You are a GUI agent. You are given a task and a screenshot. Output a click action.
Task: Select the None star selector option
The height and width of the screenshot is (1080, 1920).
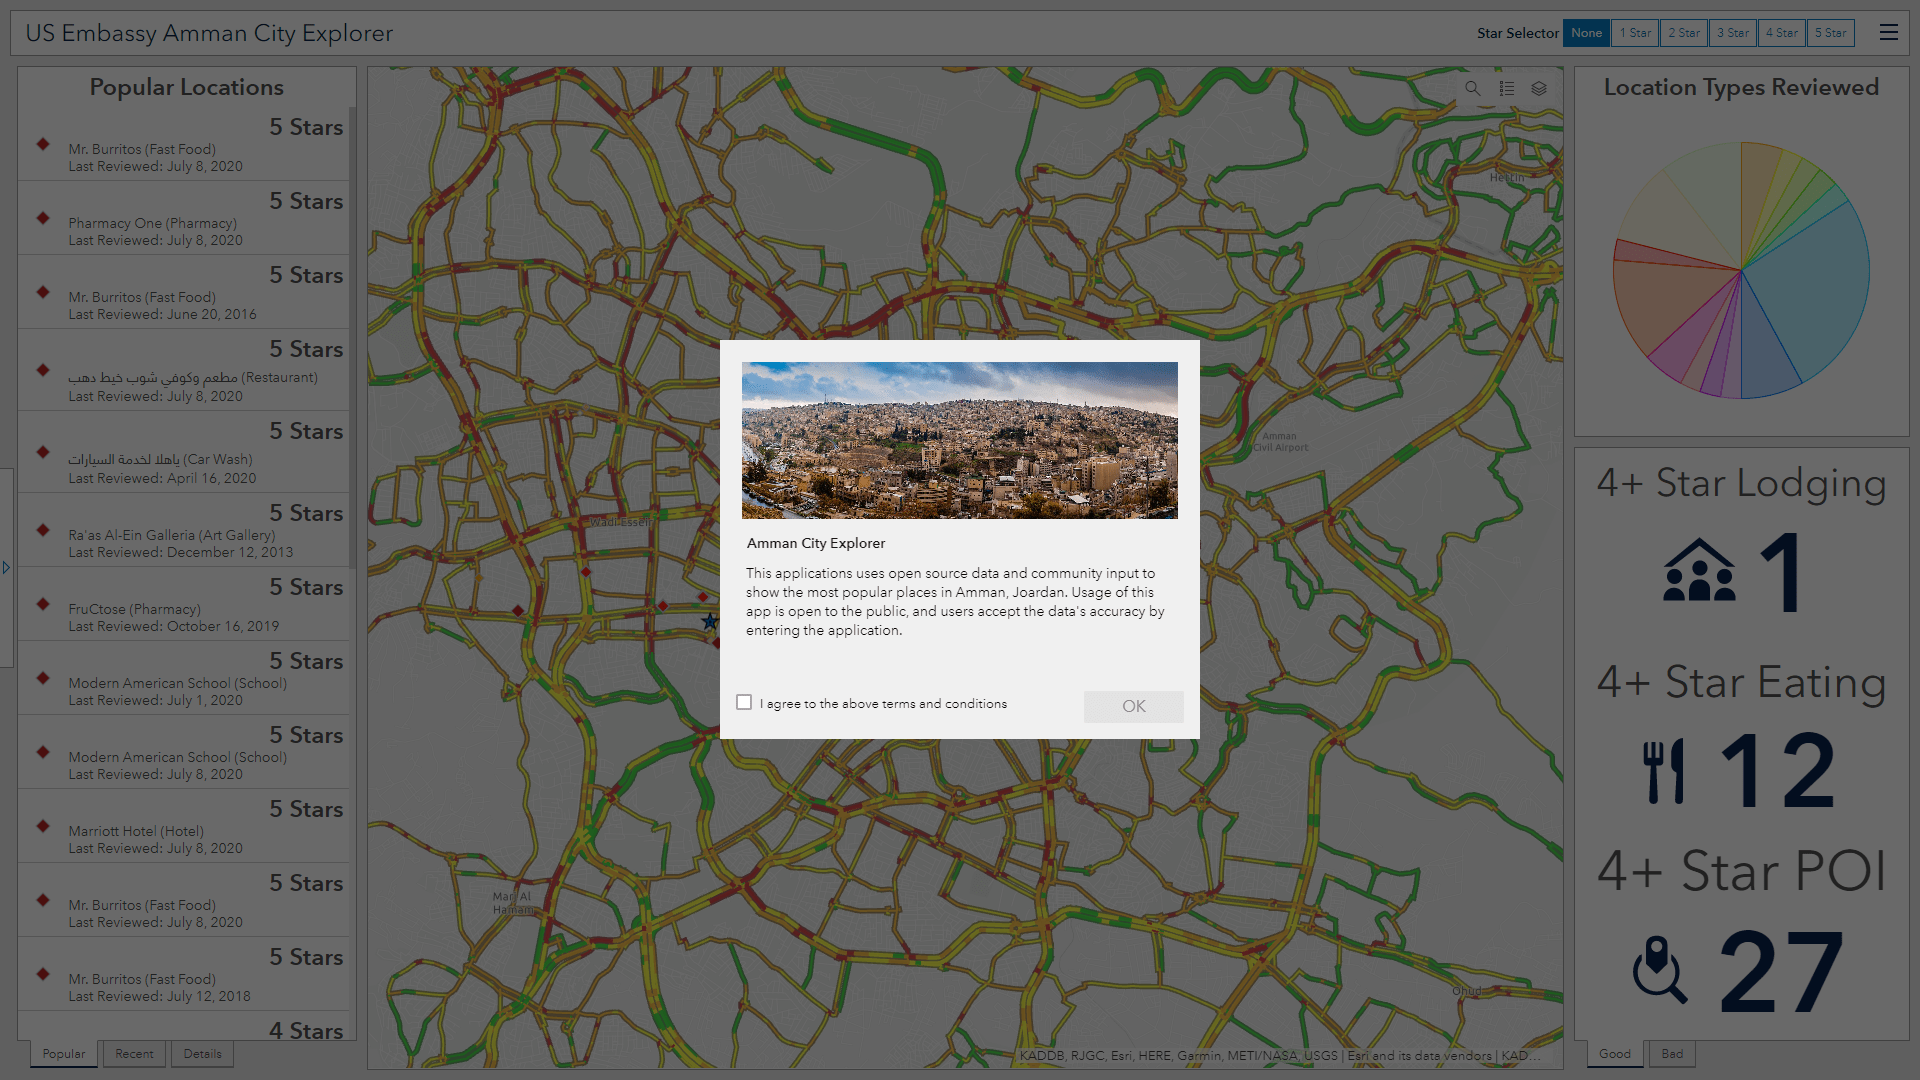[x=1586, y=33]
